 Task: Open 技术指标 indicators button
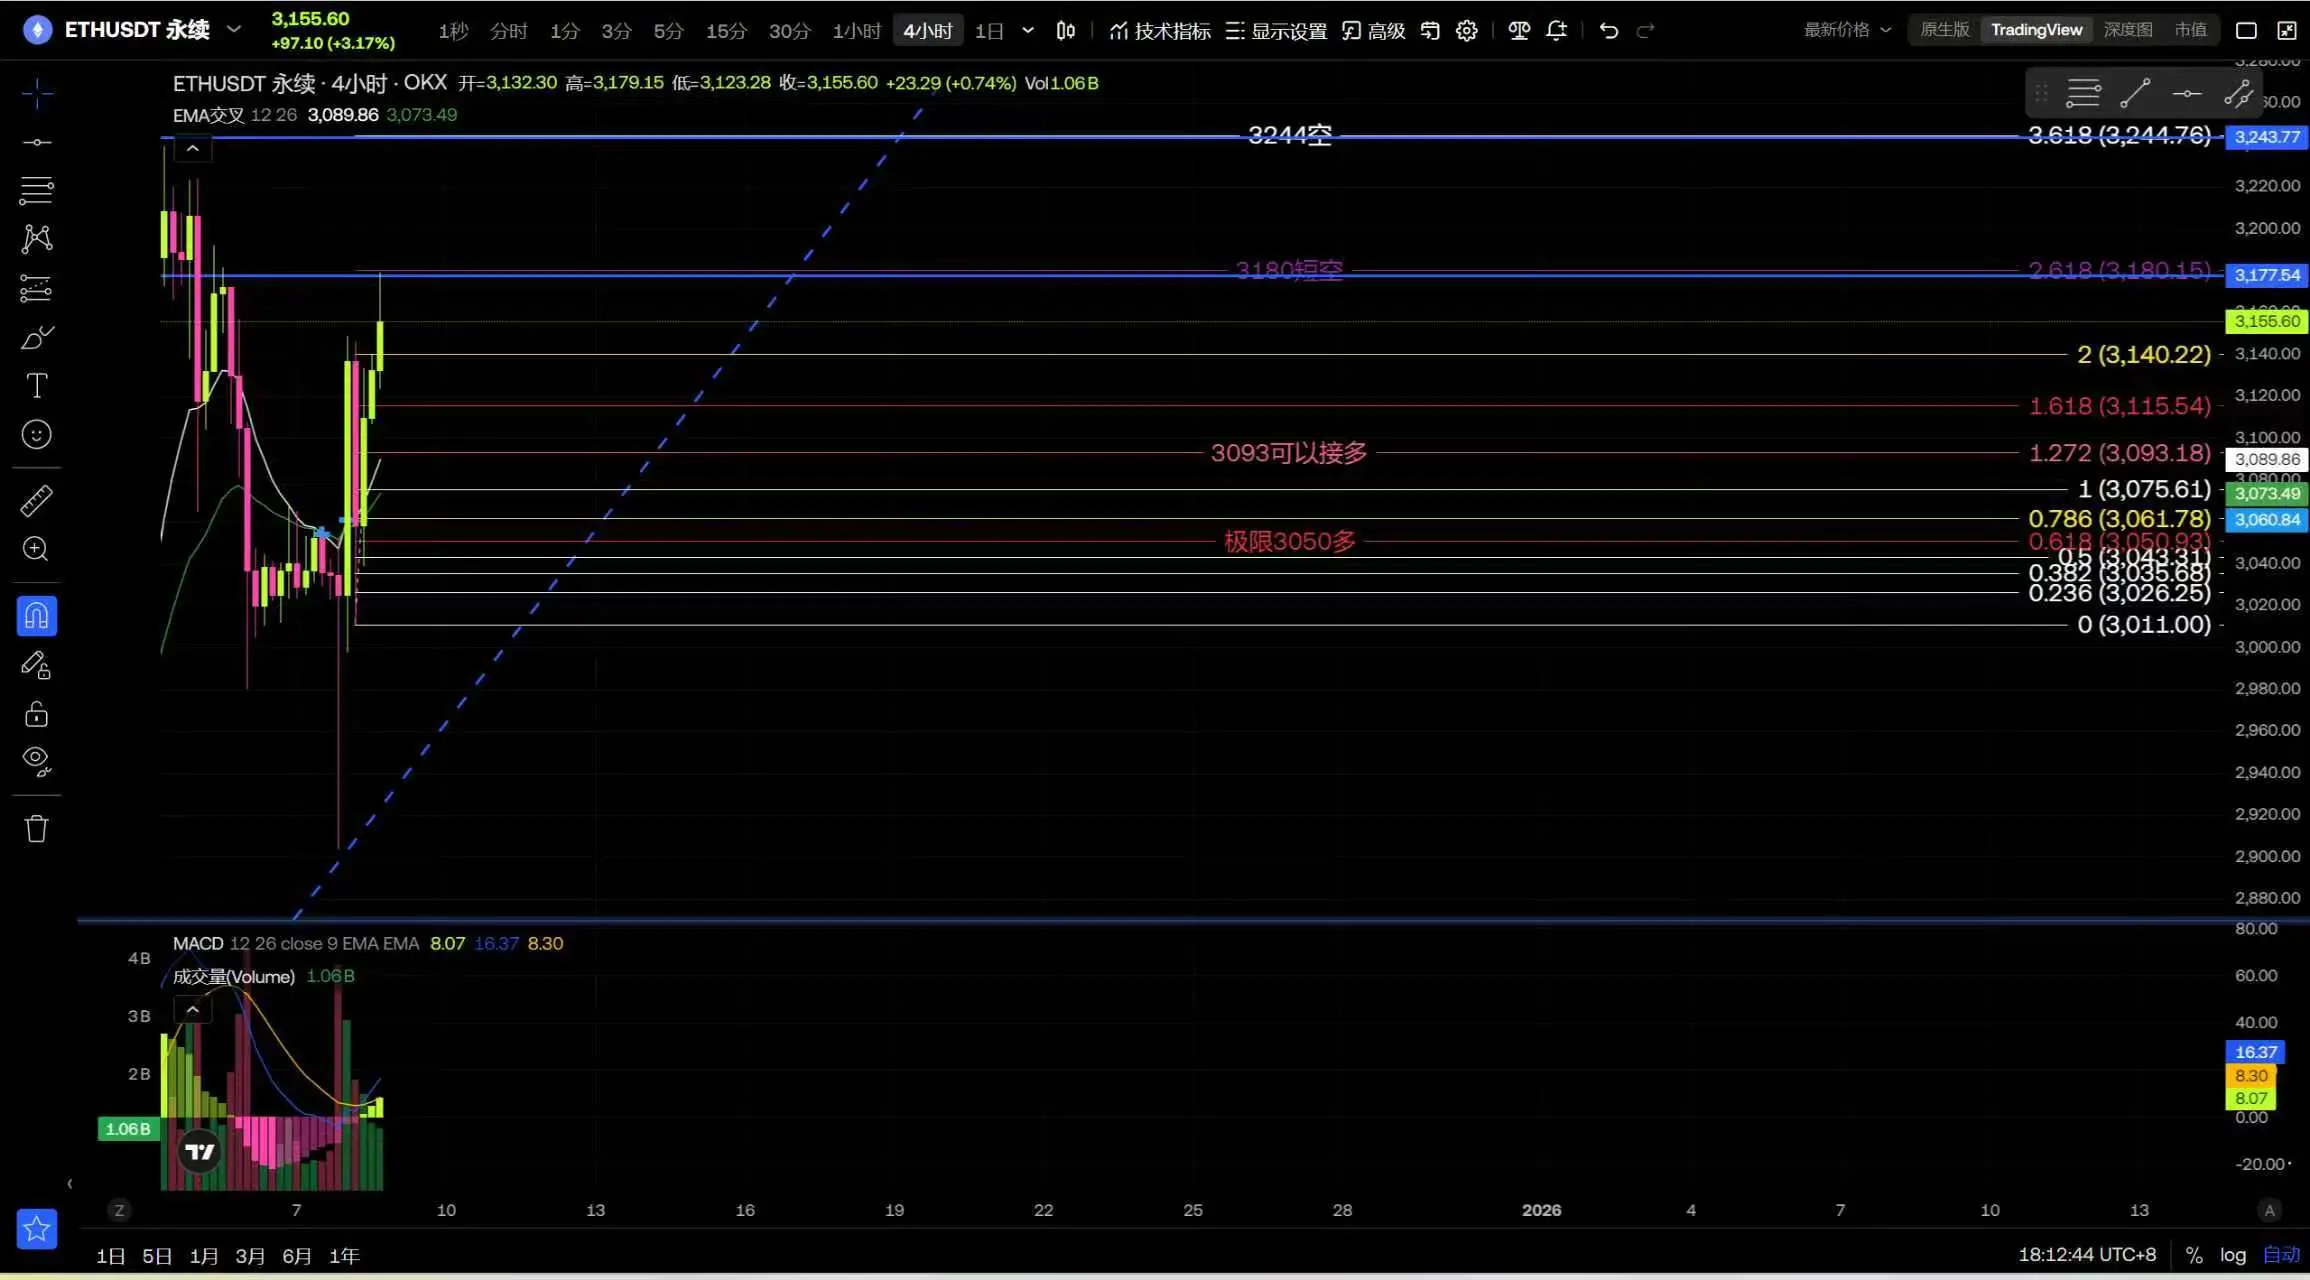[1160, 31]
